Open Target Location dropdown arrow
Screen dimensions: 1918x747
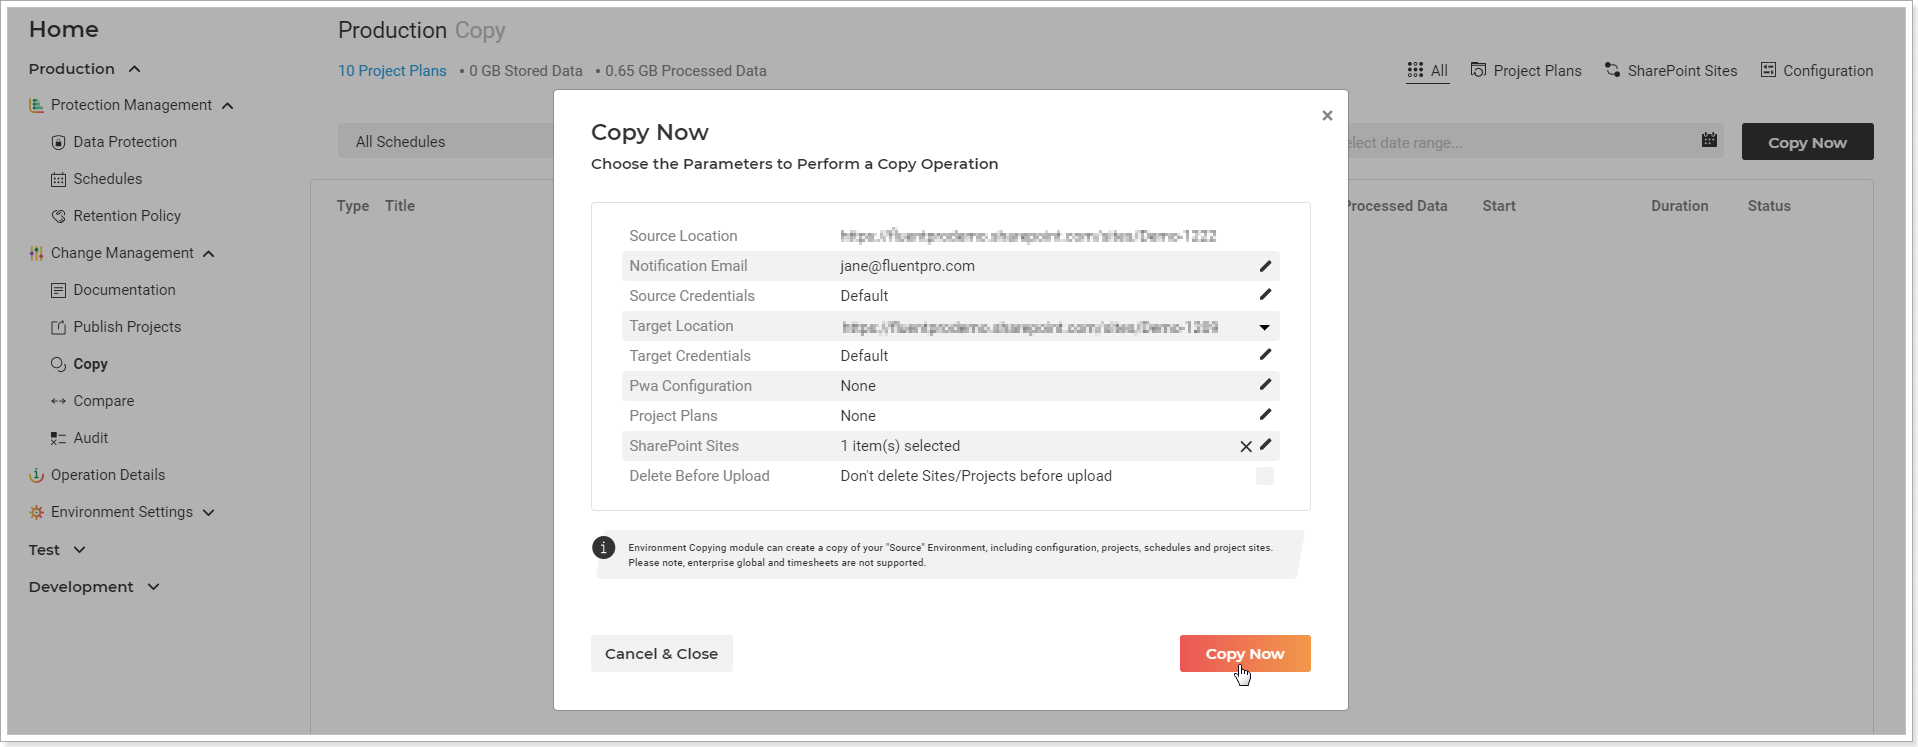point(1264,327)
